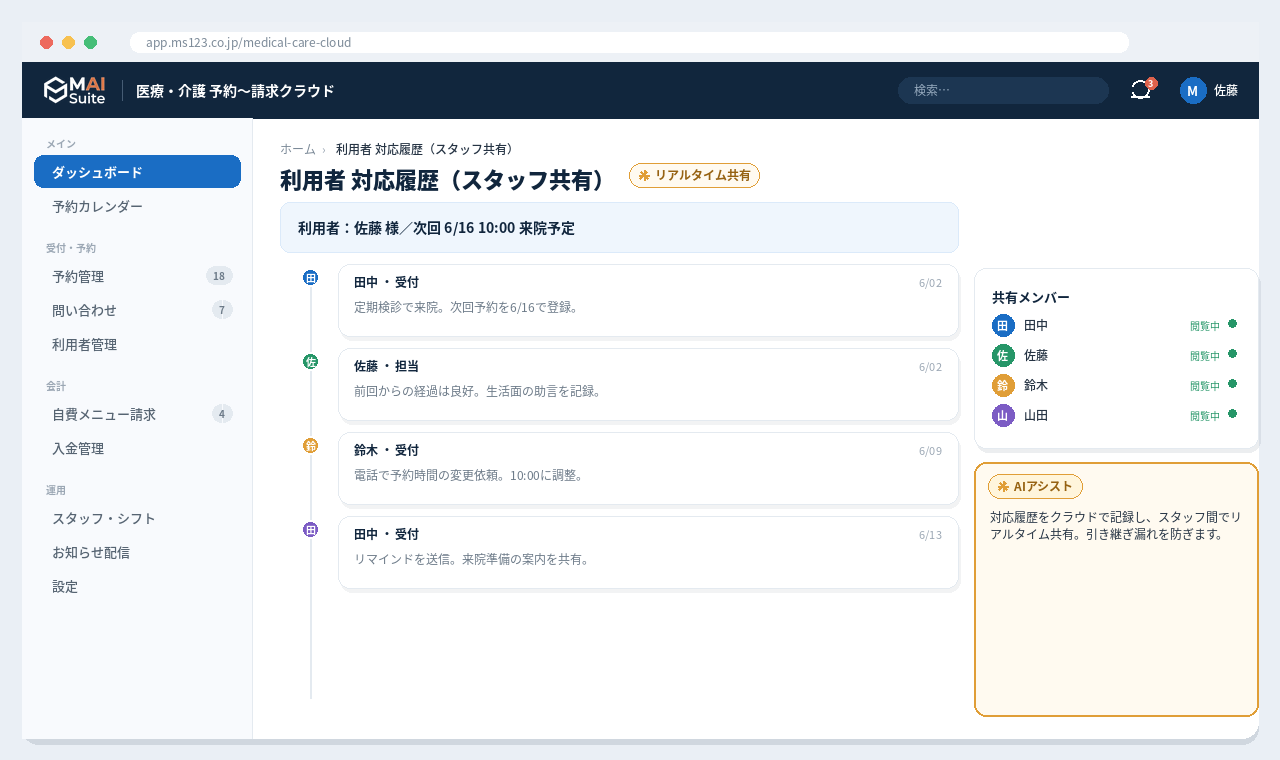Click the 6/13 date on the リマインド card

point(930,535)
